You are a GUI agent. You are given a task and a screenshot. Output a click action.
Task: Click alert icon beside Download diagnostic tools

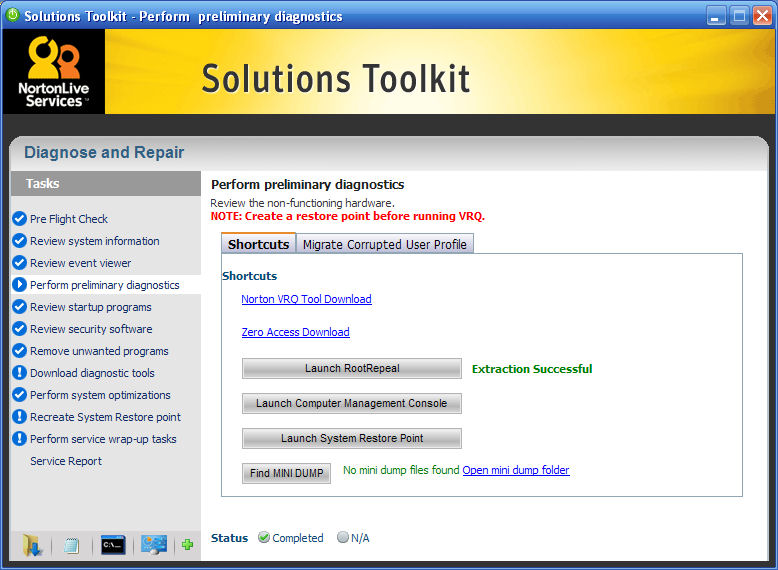click(19, 373)
